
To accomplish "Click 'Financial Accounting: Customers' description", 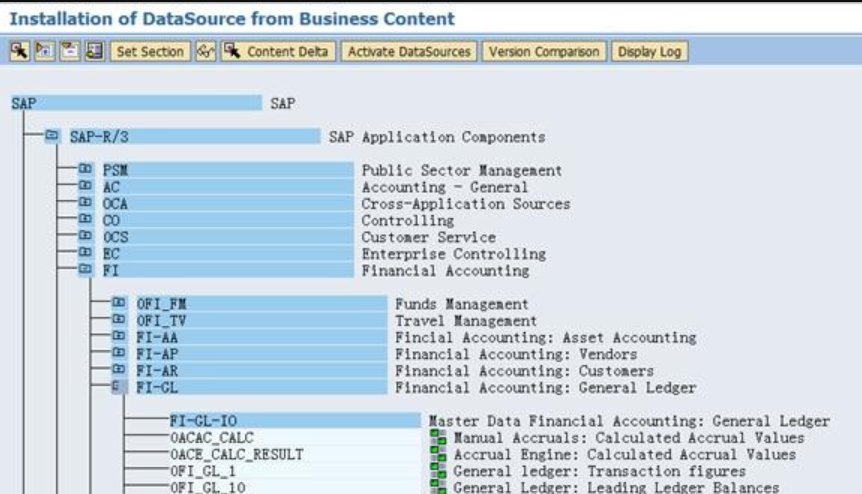I will coord(524,371).
